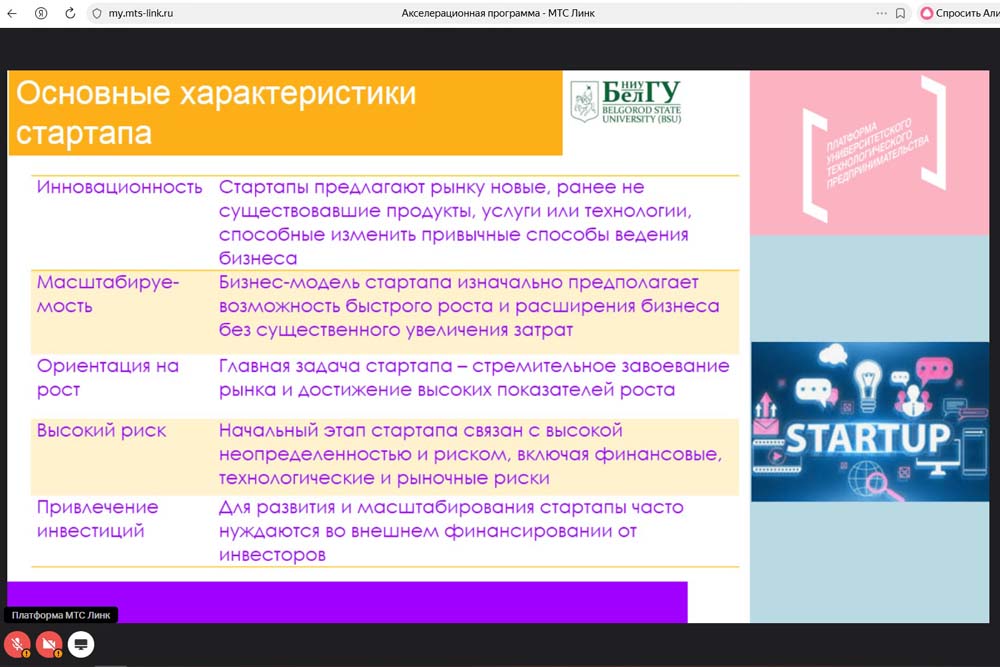Select the Инновационность row heading
Viewport: 1000px width, 667px height.
[119, 187]
